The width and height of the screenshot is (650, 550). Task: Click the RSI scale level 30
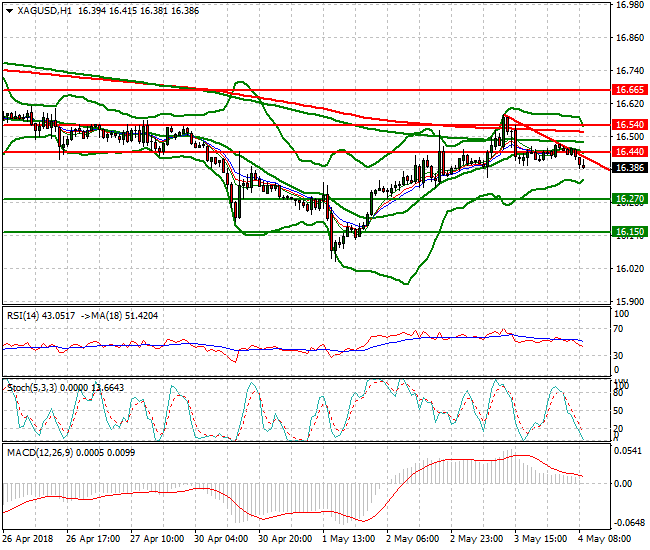click(618, 356)
